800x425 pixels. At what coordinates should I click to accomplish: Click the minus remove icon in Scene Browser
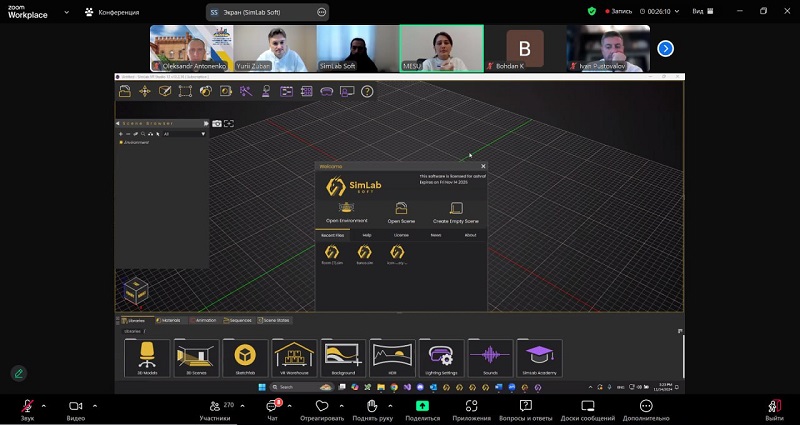click(128, 134)
